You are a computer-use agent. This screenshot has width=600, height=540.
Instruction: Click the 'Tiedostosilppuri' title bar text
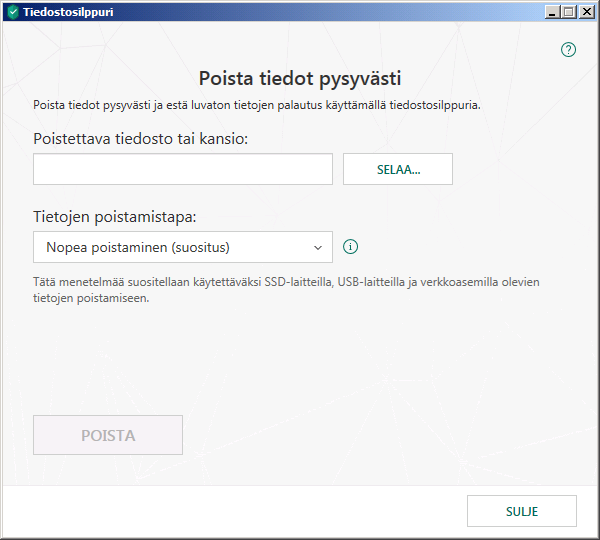click(66, 12)
